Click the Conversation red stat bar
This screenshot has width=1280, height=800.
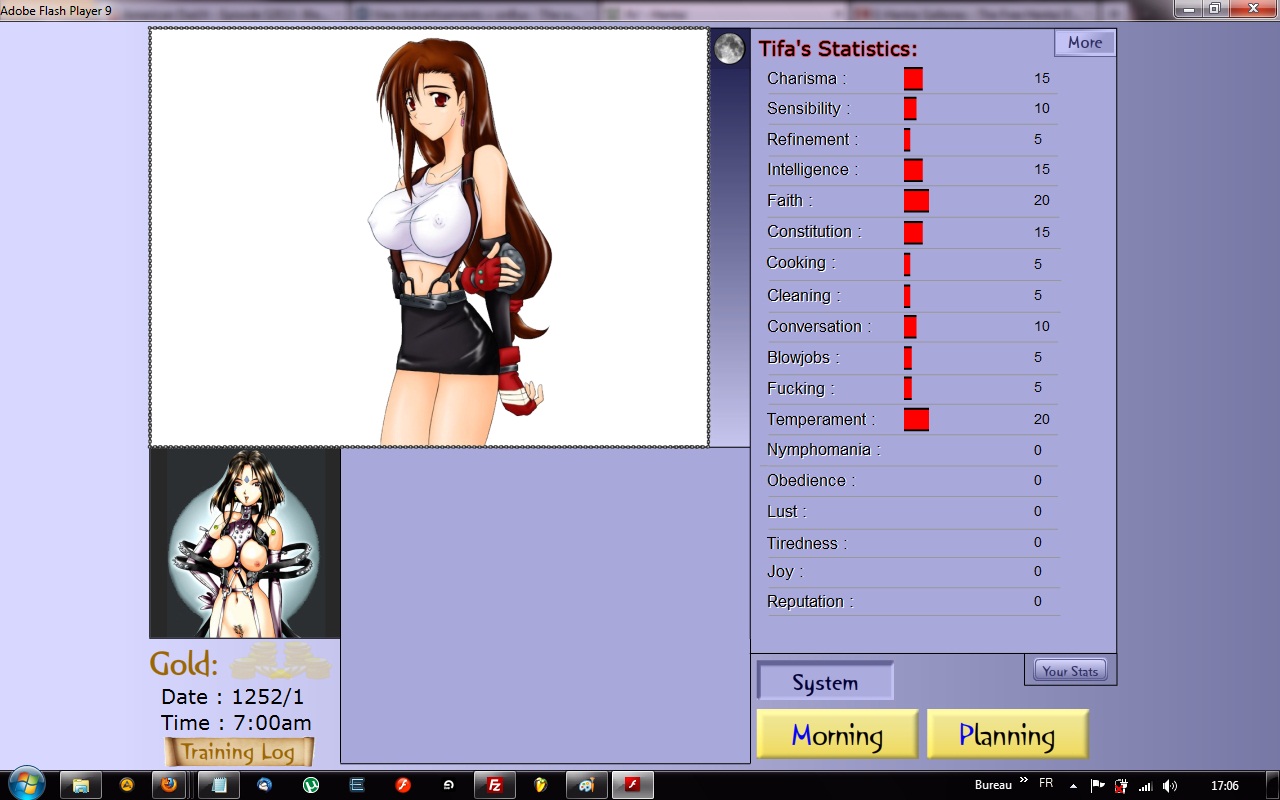click(910, 326)
